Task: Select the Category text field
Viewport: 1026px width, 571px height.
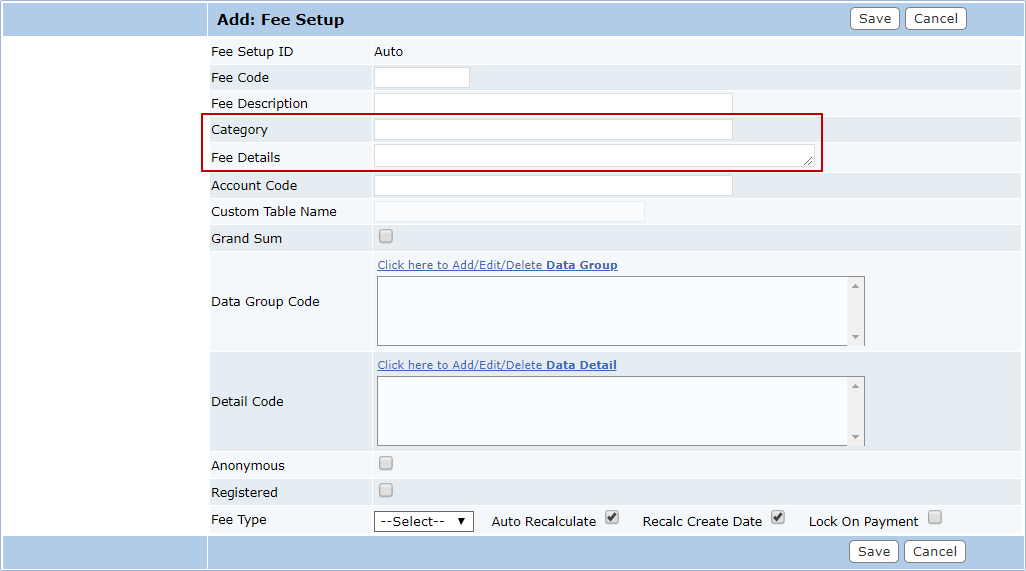Action: [553, 130]
